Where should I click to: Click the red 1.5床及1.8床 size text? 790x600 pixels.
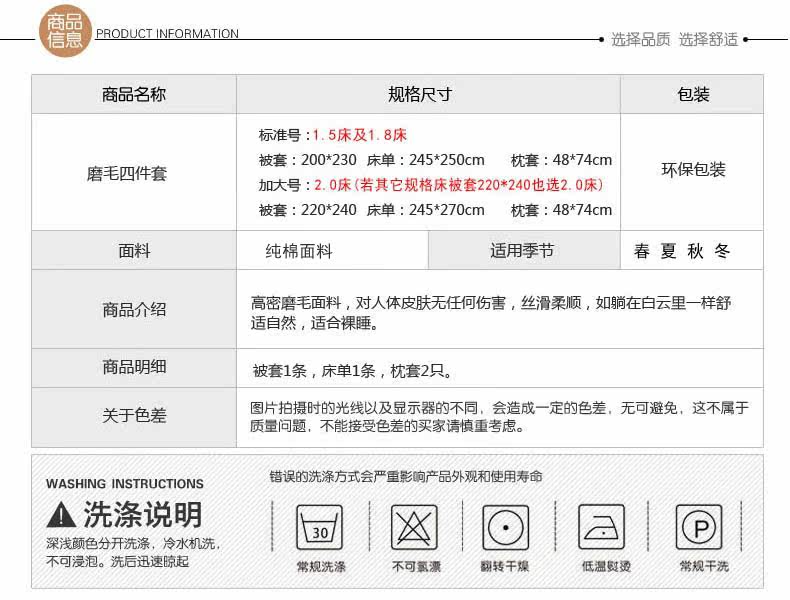(359, 135)
